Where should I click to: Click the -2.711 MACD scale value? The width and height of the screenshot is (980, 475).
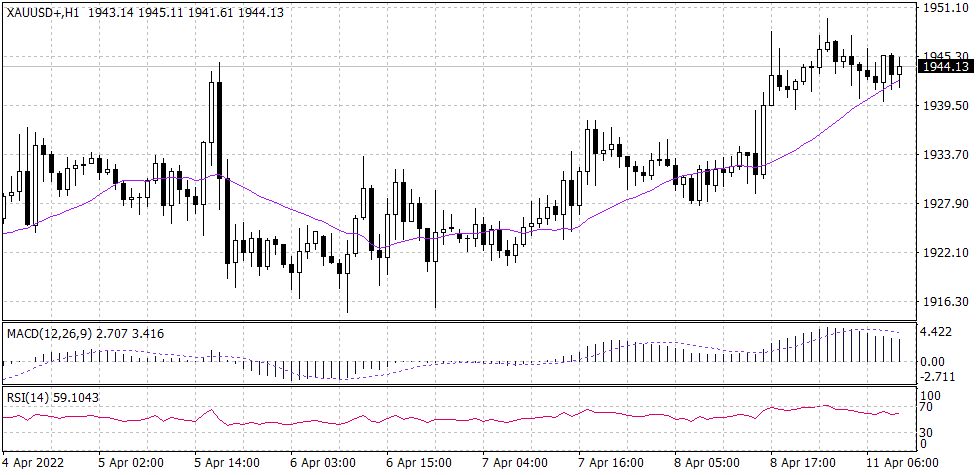click(x=940, y=377)
